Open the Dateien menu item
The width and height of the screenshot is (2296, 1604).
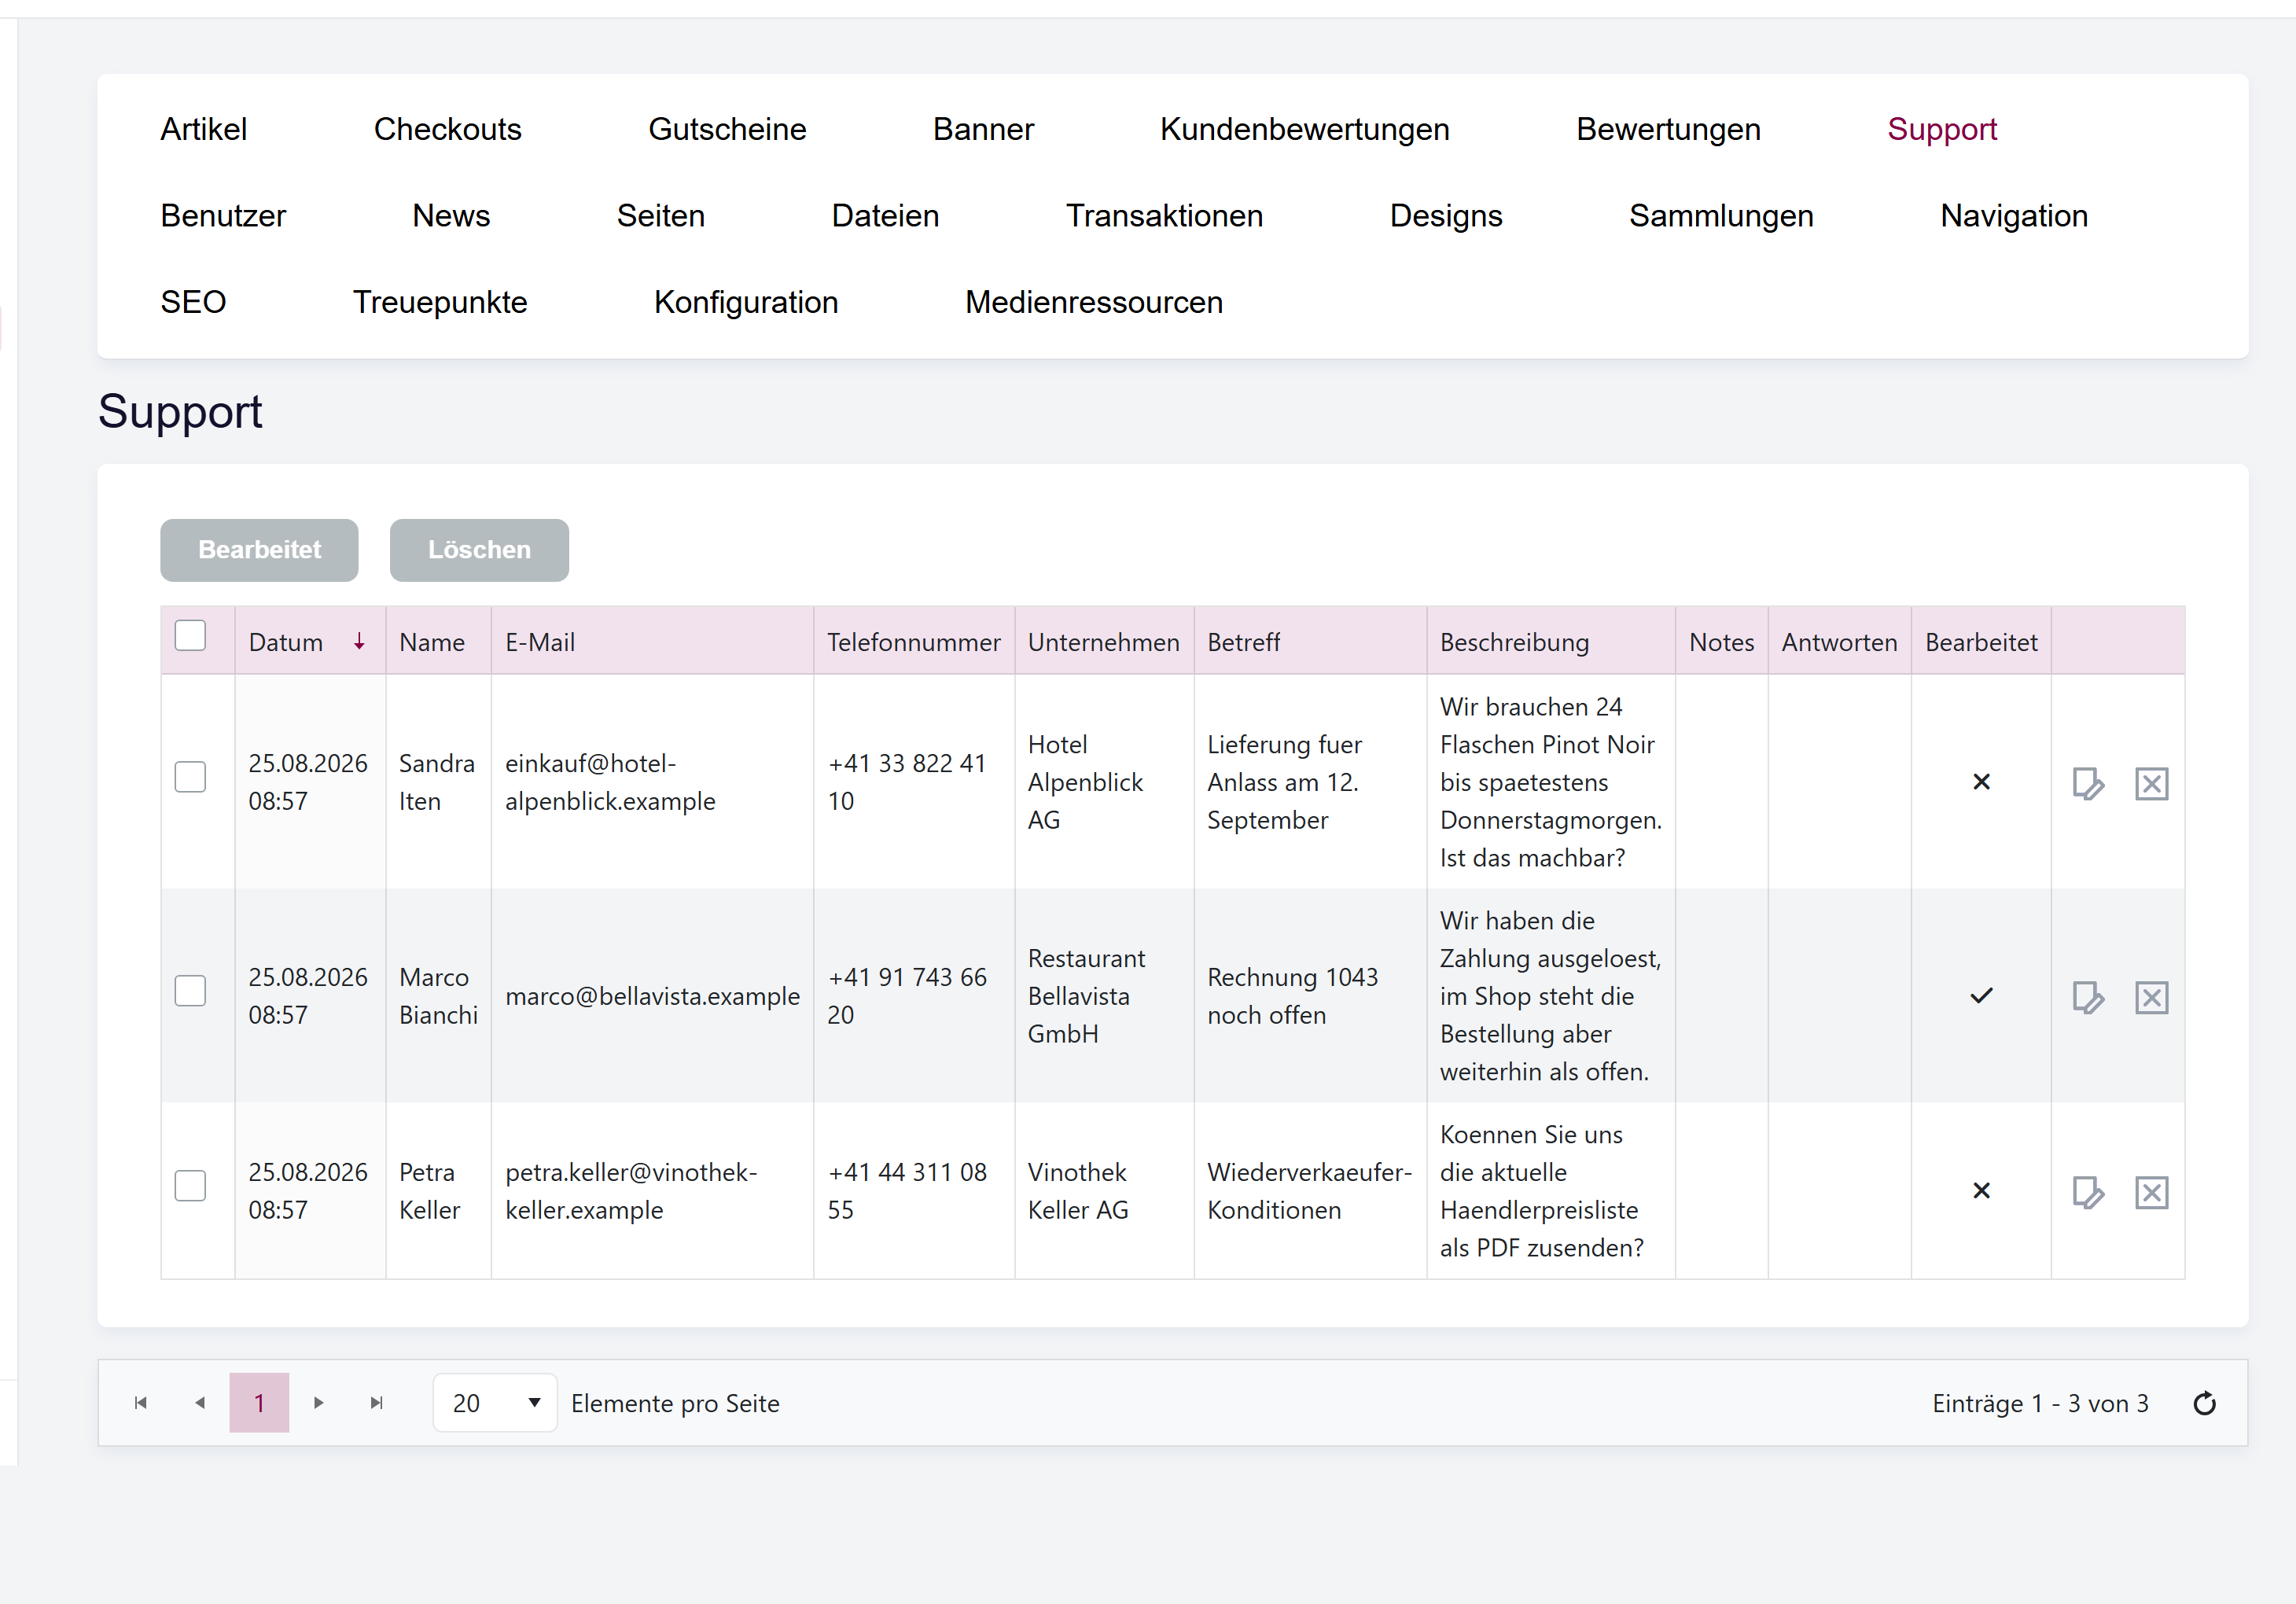pos(885,216)
